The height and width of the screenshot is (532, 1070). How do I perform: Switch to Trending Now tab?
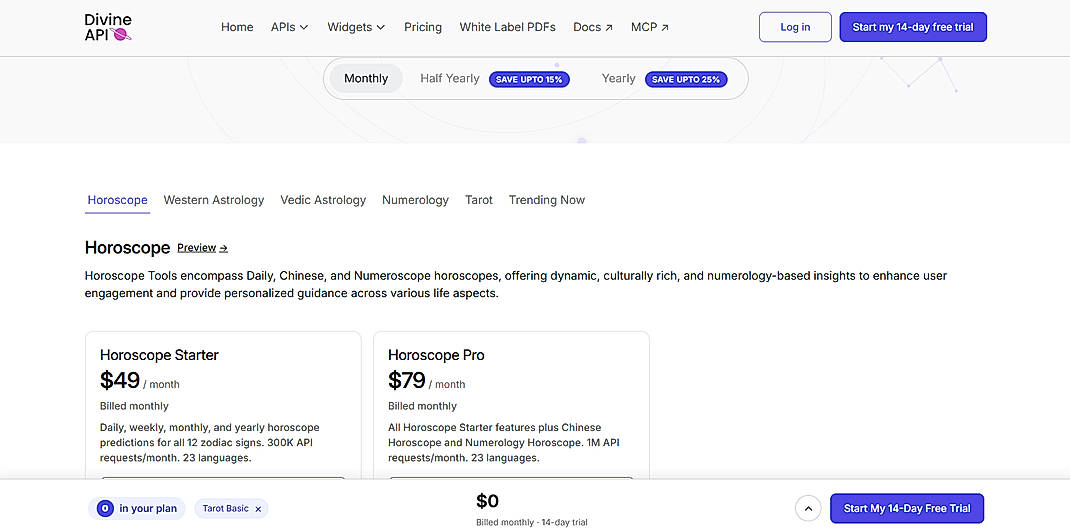547,200
